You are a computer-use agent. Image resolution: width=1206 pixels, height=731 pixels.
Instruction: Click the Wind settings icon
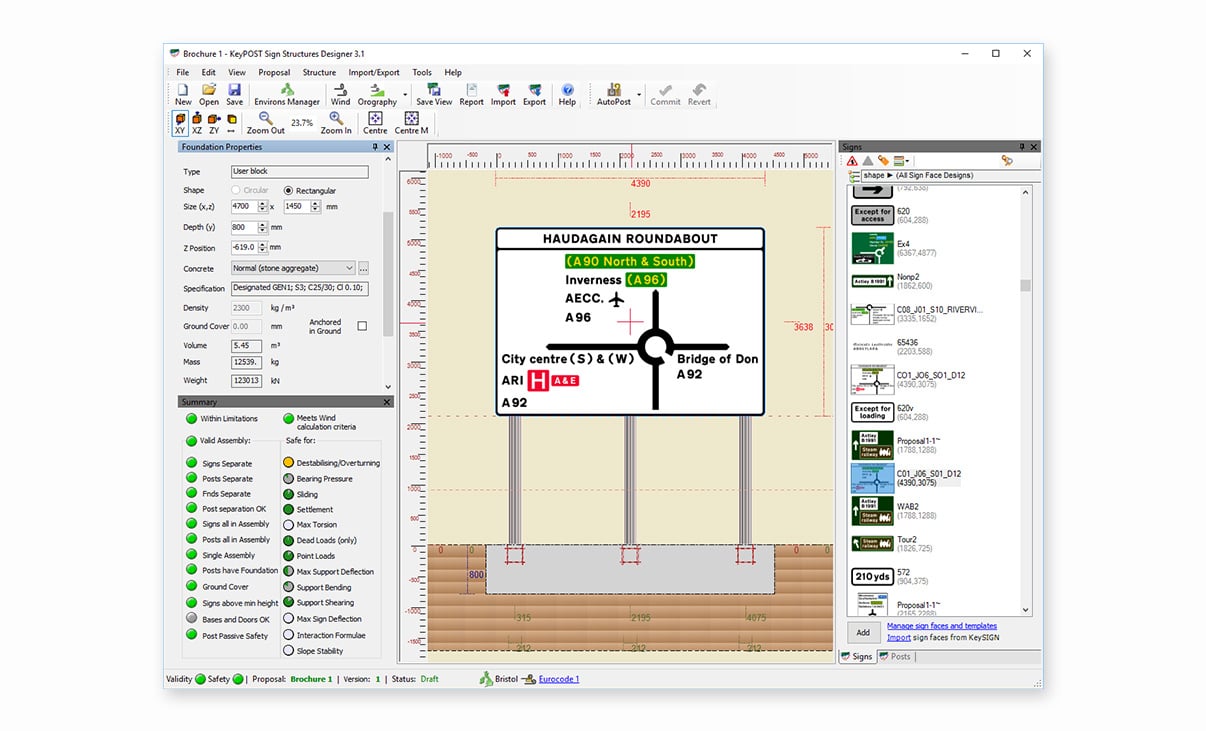coord(340,94)
